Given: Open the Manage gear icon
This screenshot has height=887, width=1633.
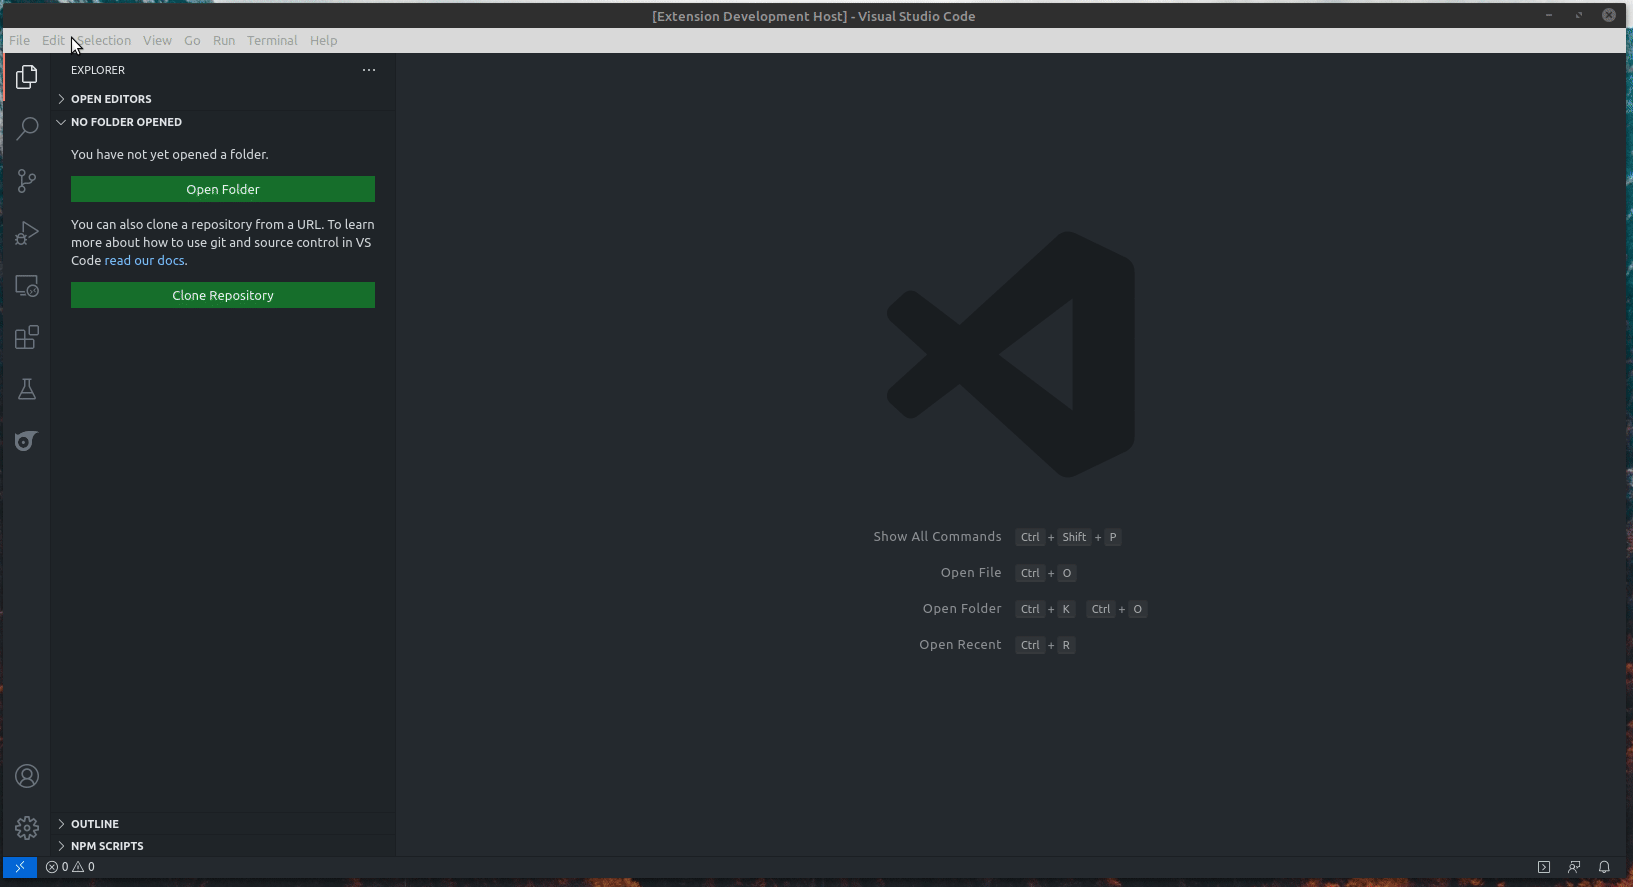Looking at the screenshot, I should click(27, 828).
